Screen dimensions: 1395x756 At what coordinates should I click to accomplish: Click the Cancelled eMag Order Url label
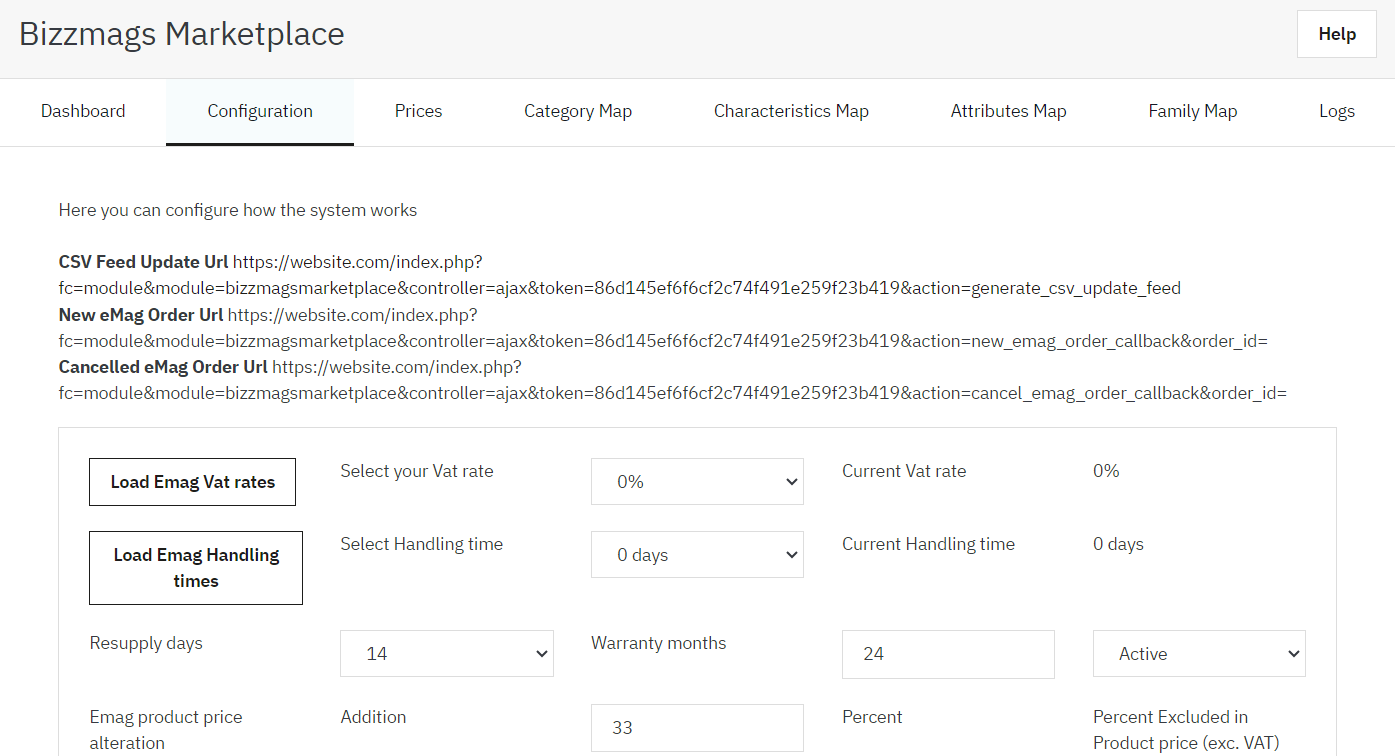163,367
